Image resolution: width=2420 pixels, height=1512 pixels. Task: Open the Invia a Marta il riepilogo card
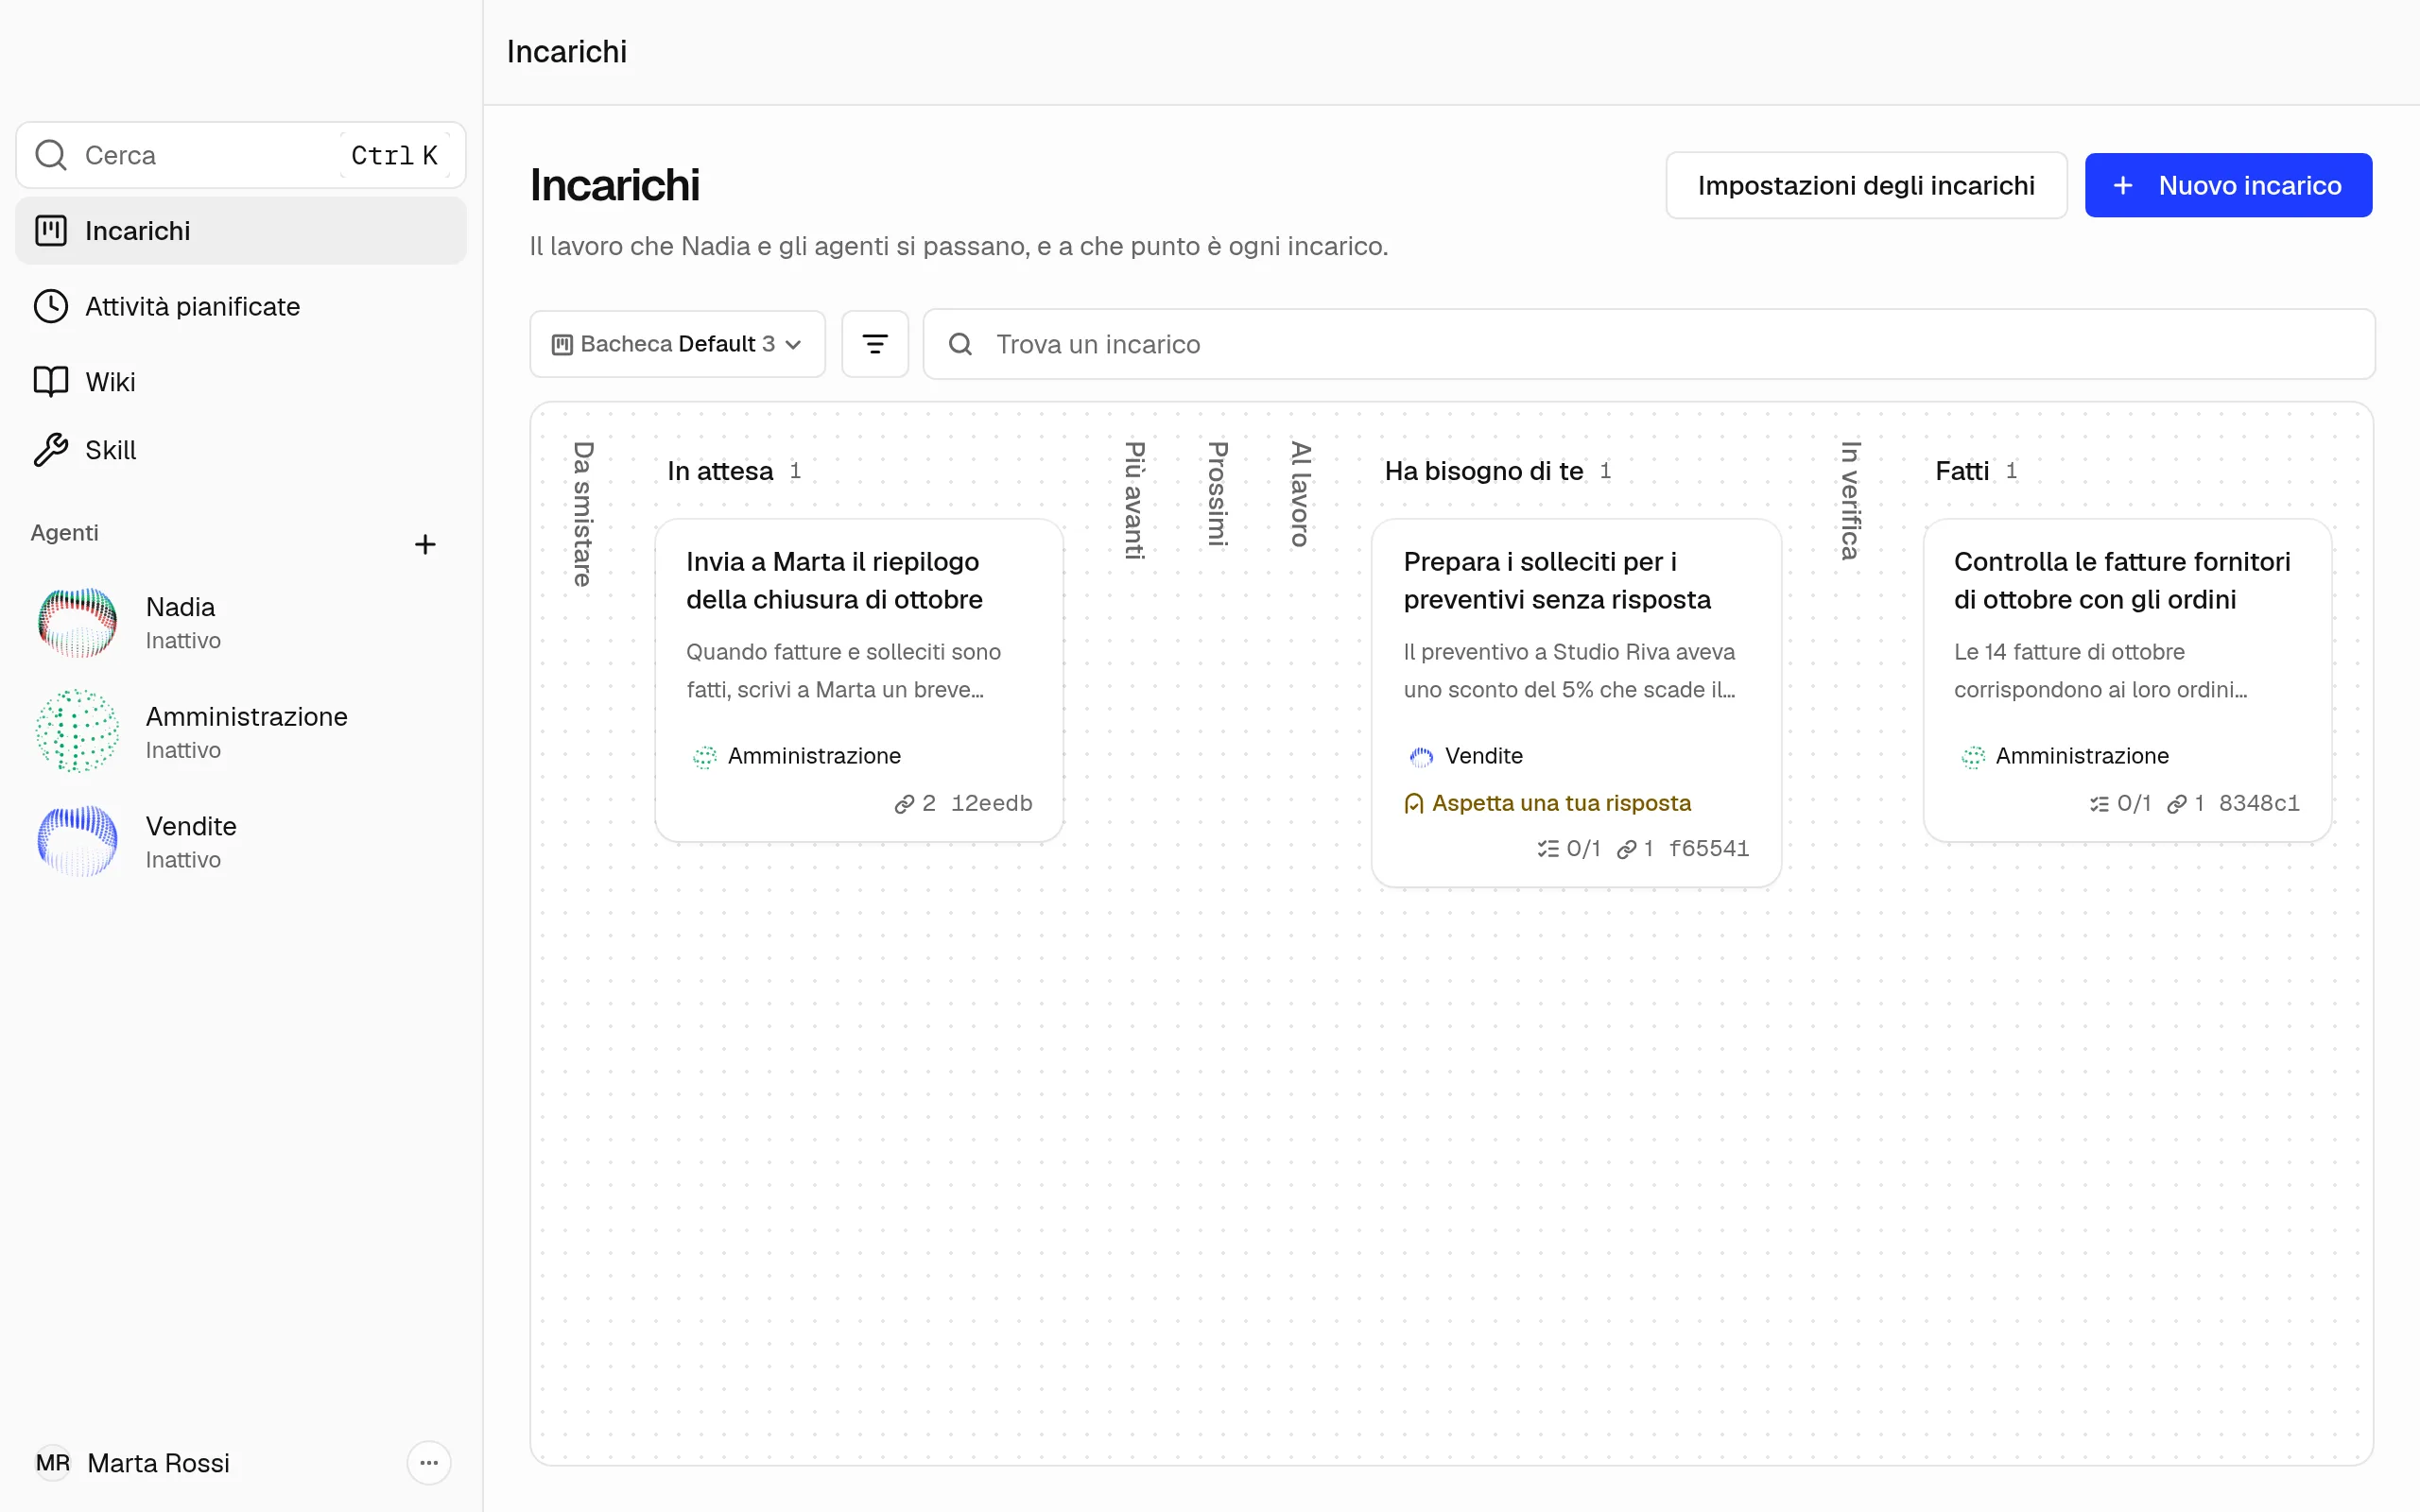tap(859, 680)
